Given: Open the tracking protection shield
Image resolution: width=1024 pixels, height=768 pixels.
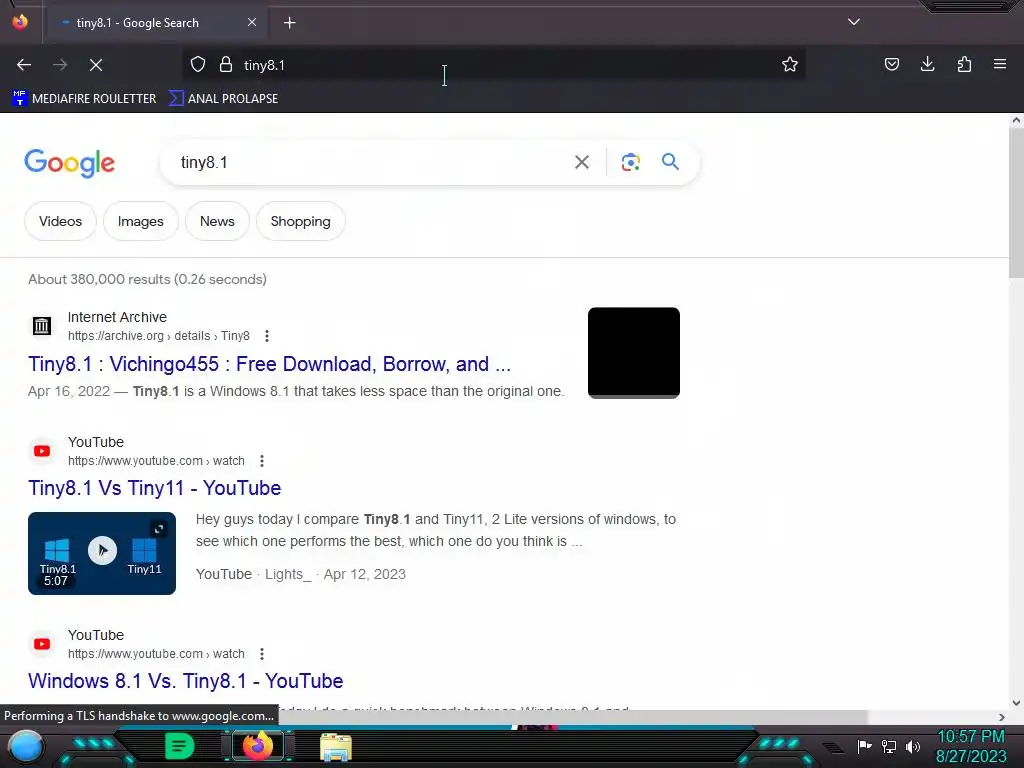Looking at the screenshot, I should pyautogui.click(x=198, y=65).
